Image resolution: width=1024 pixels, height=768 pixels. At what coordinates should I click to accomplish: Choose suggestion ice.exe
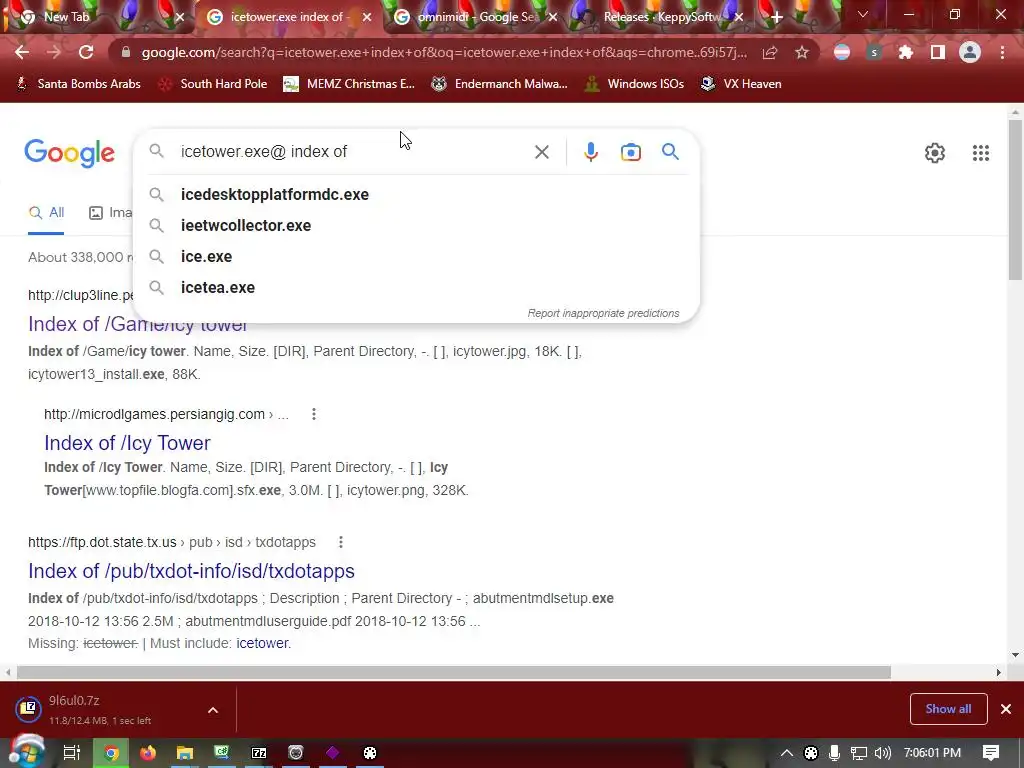(416, 257)
